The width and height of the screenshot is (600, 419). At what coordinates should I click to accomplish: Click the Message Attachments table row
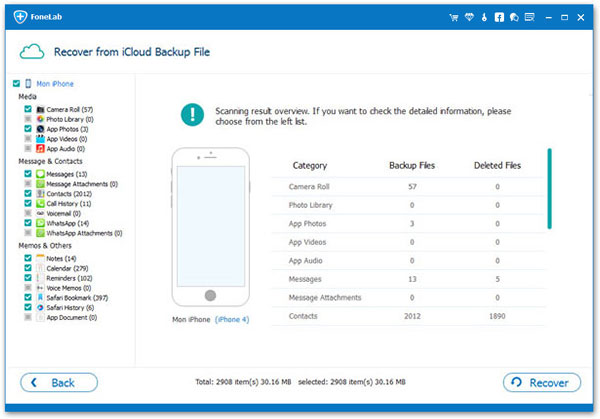click(x=408, y=297)
